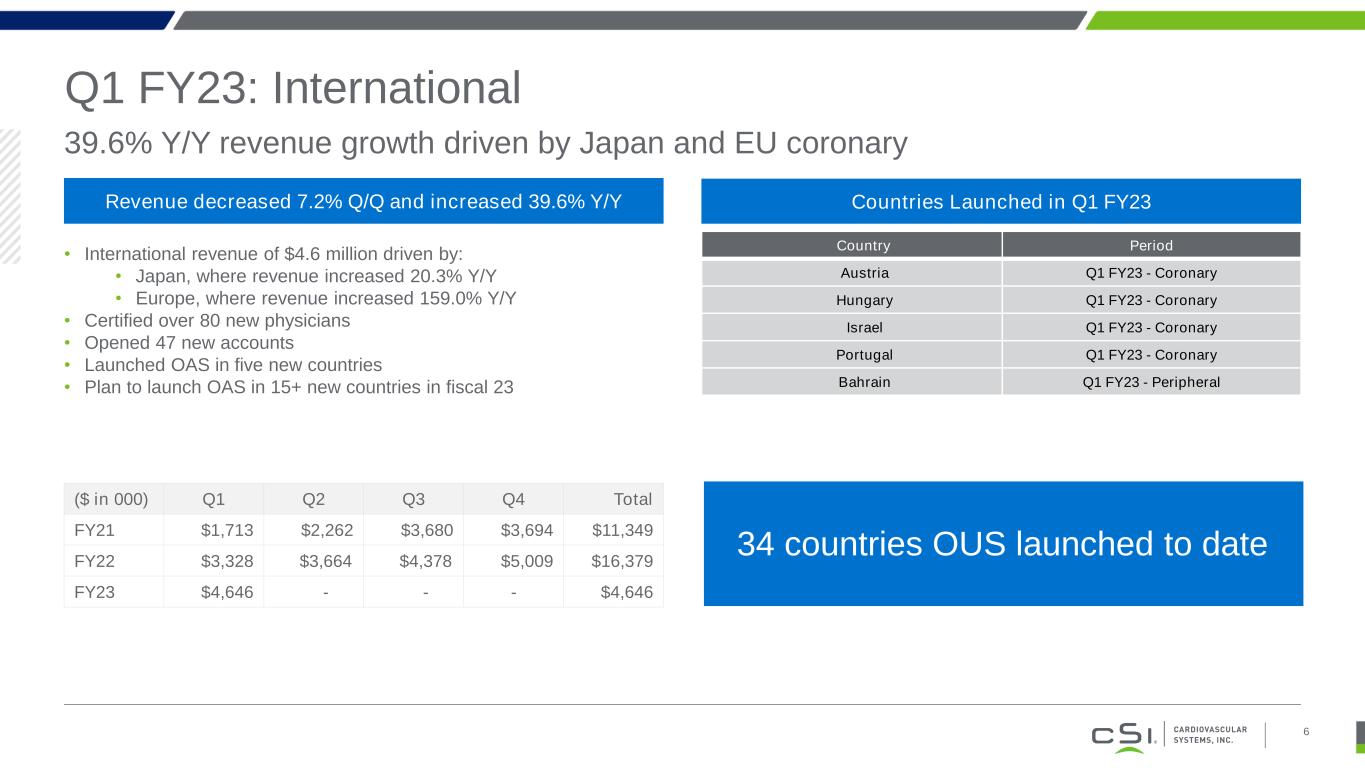
Task: Click the Israel country cell
Action: pos(851,327)
